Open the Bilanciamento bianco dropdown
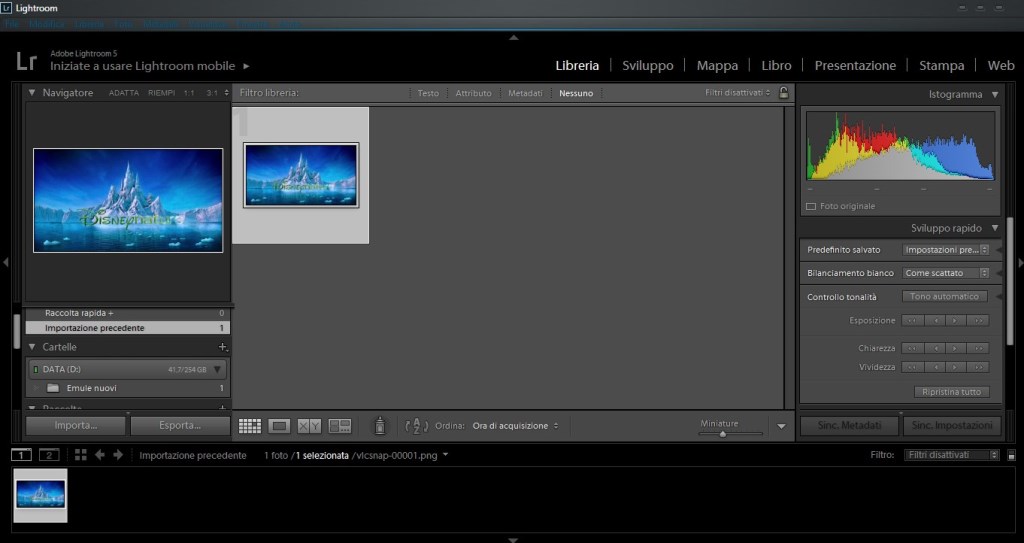Screen dimensions: 1024x543 coord(945,273)
